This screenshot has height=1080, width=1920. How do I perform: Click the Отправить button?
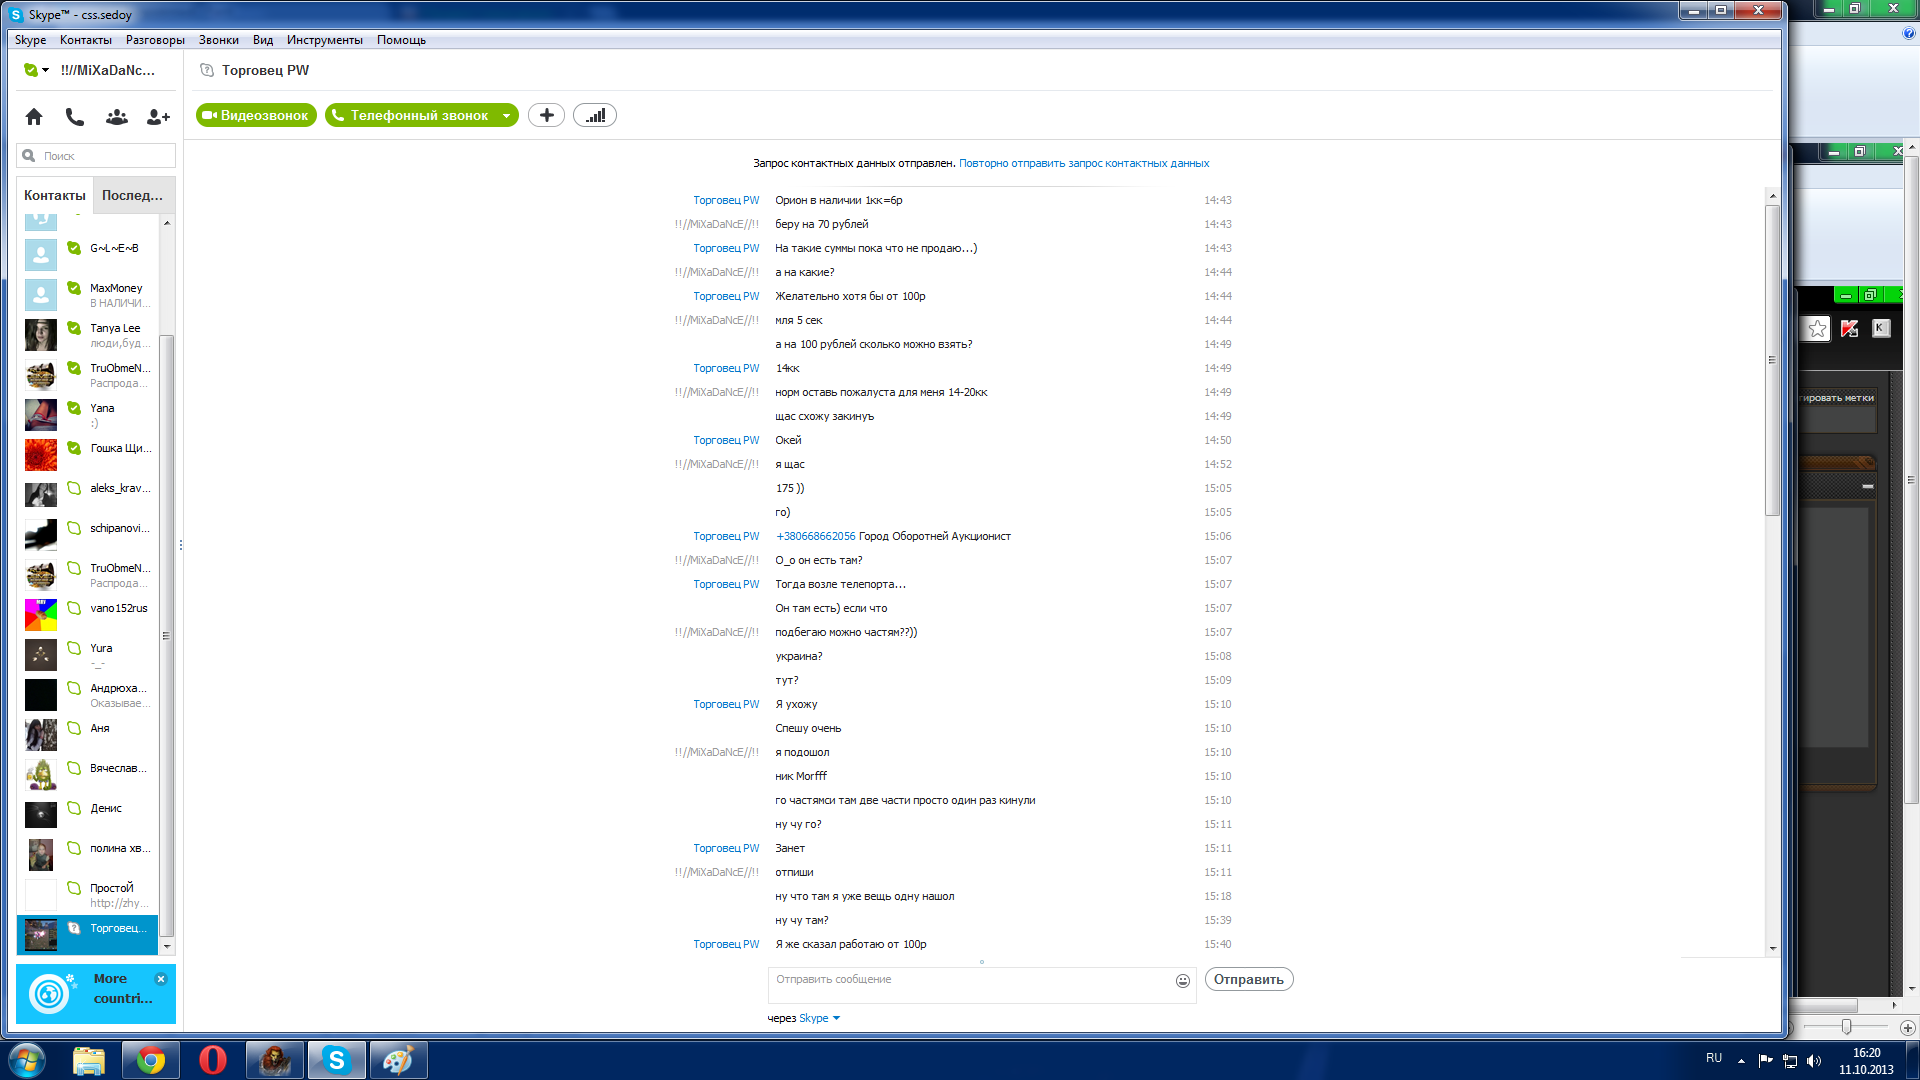[1249, 980]
